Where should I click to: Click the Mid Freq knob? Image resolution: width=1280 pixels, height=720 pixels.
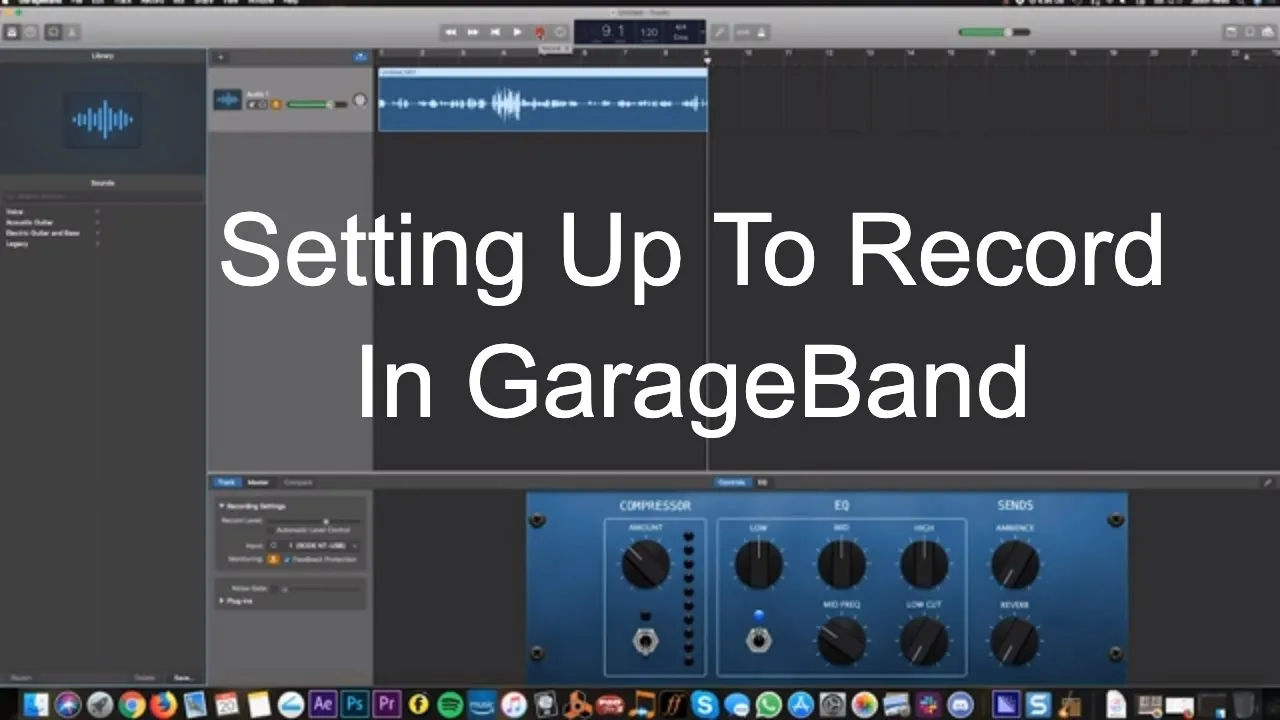pyautogui.click(x=842, y=641)
